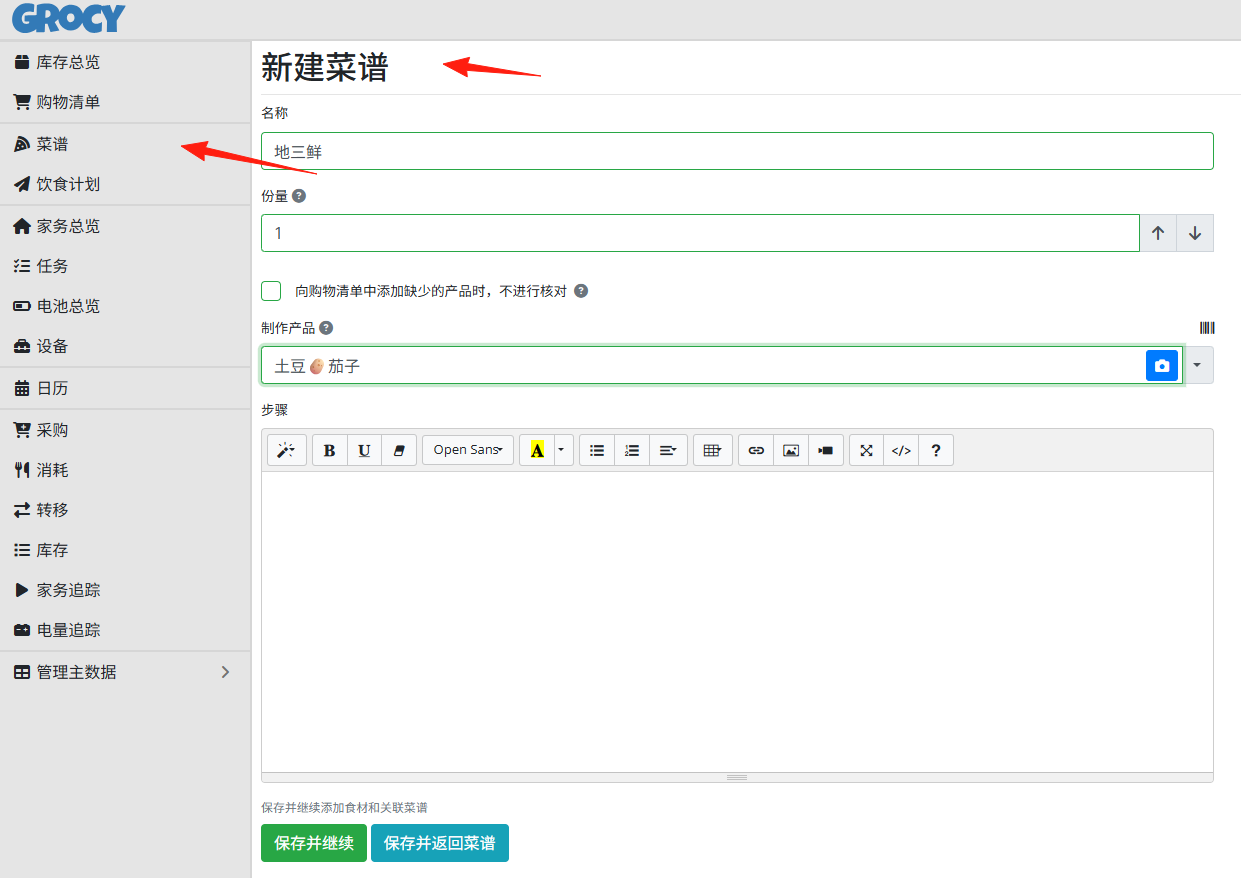Go to 菜谱 in sidebar
The height and width of the screenshot is (878, 1241).
tap(125, 144)
